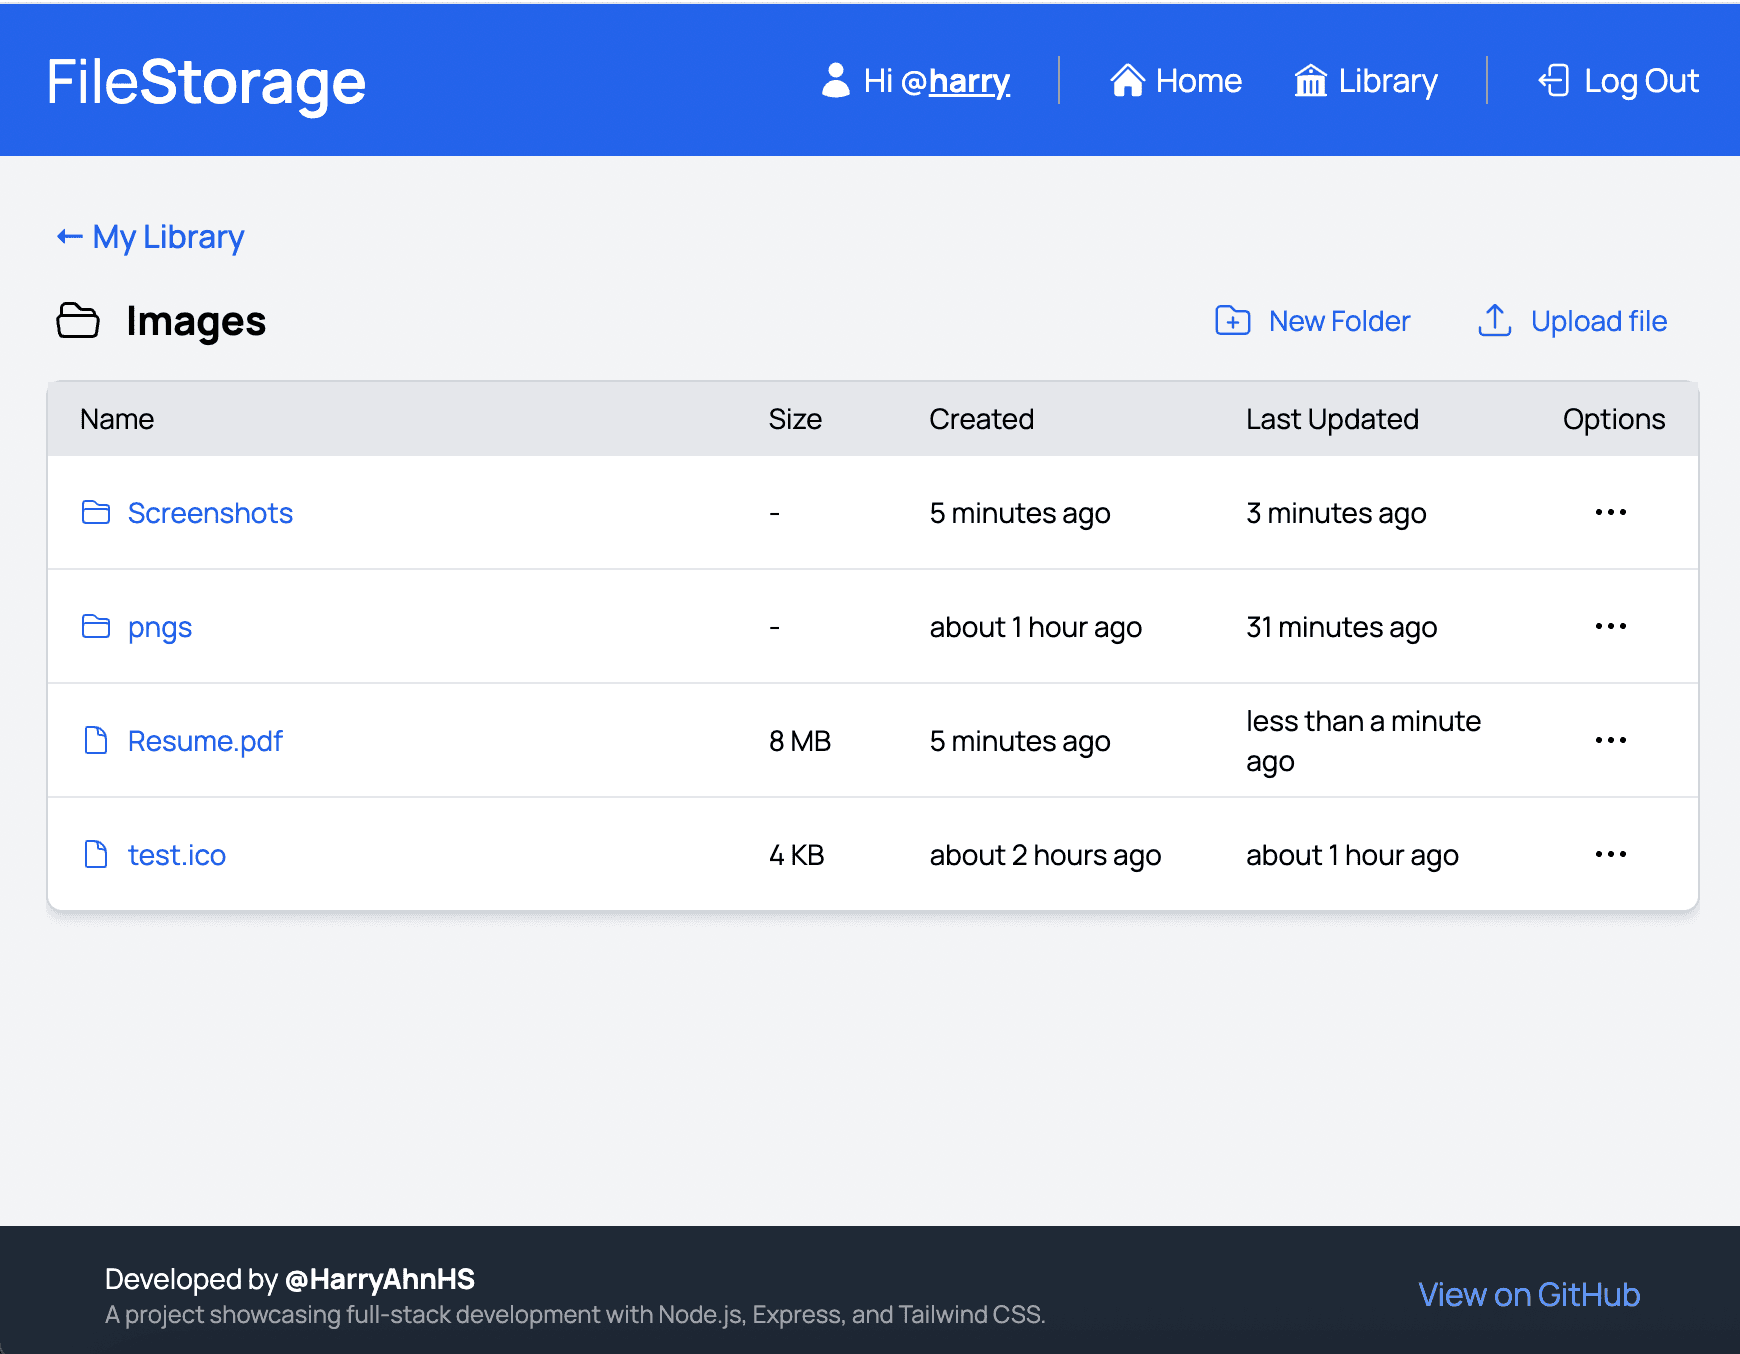Click the New Folder plus icon
The image size is (1740, 1354).
click(x=1233, y=321)
